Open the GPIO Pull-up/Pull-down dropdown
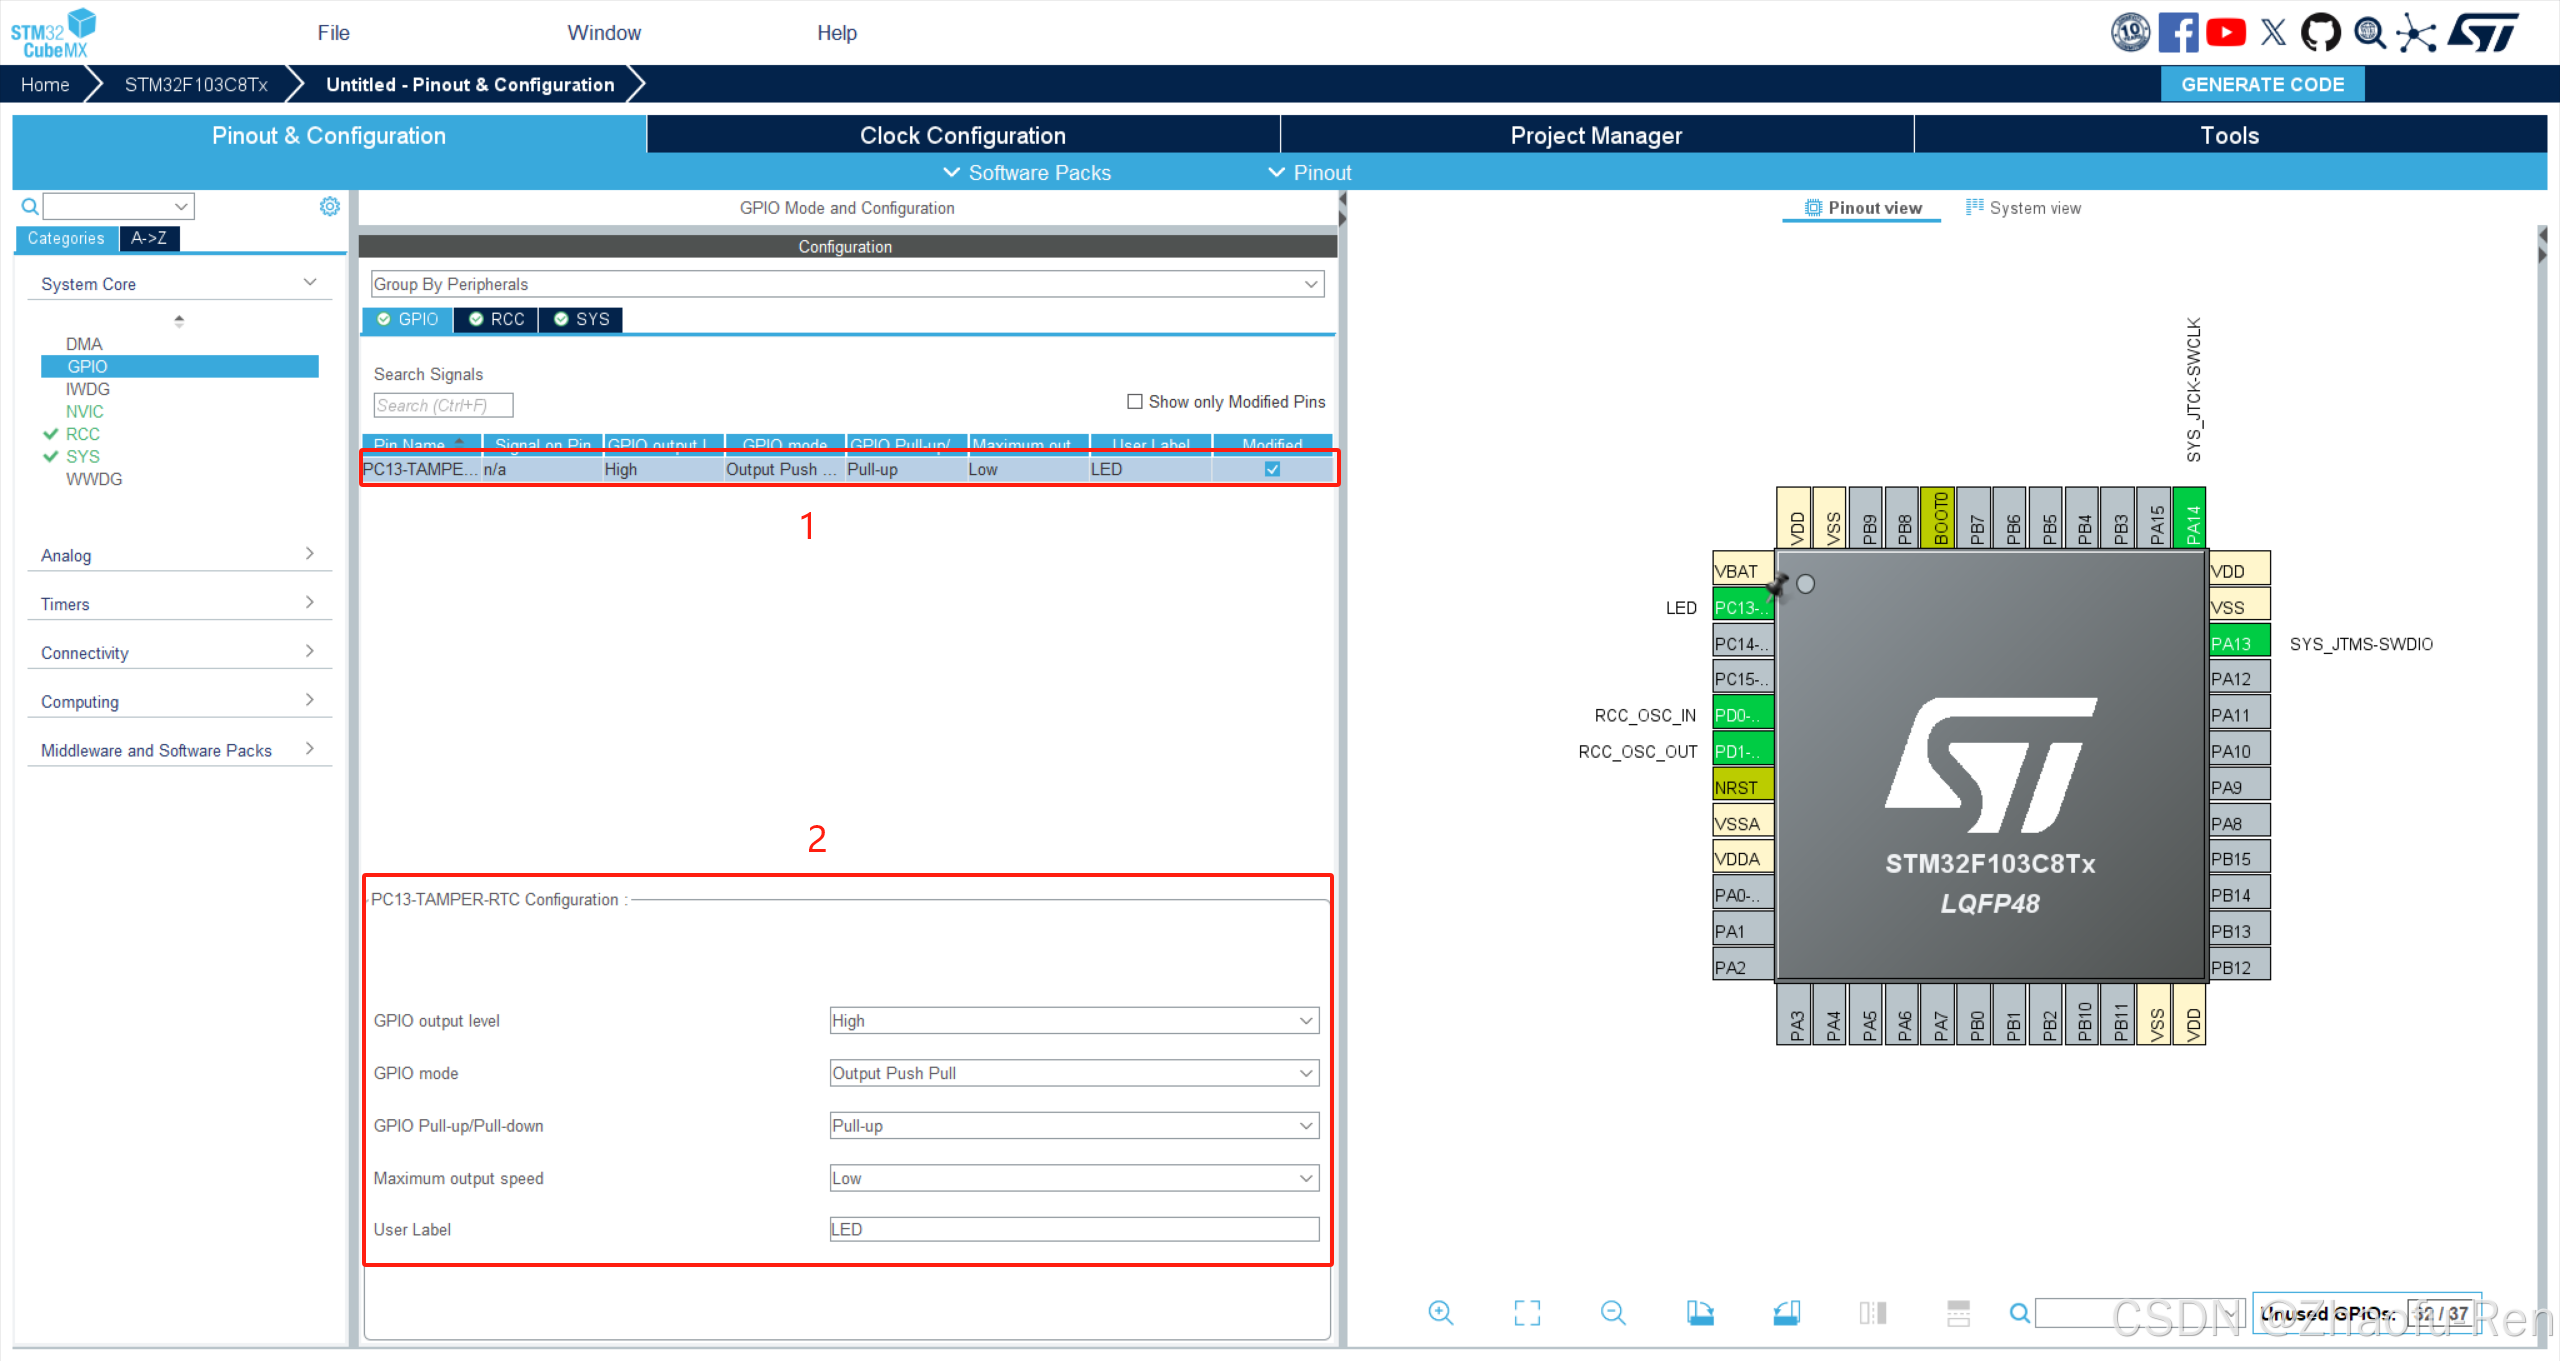This screenshot has height=1361, width=2560. (1074, 1125)
